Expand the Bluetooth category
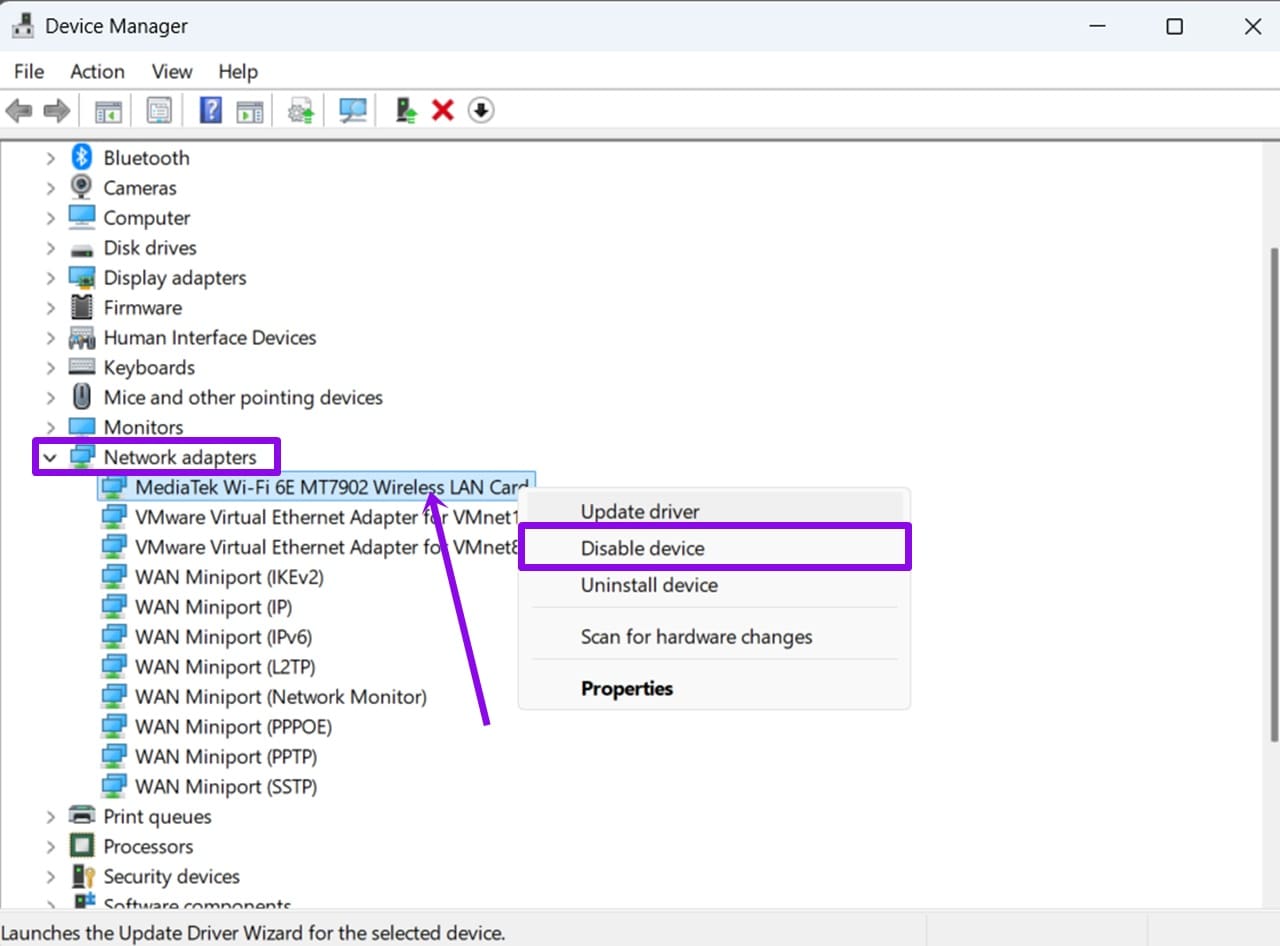Image resolution: width=1280 pixels, height=946 pixels. coord(50,158)
